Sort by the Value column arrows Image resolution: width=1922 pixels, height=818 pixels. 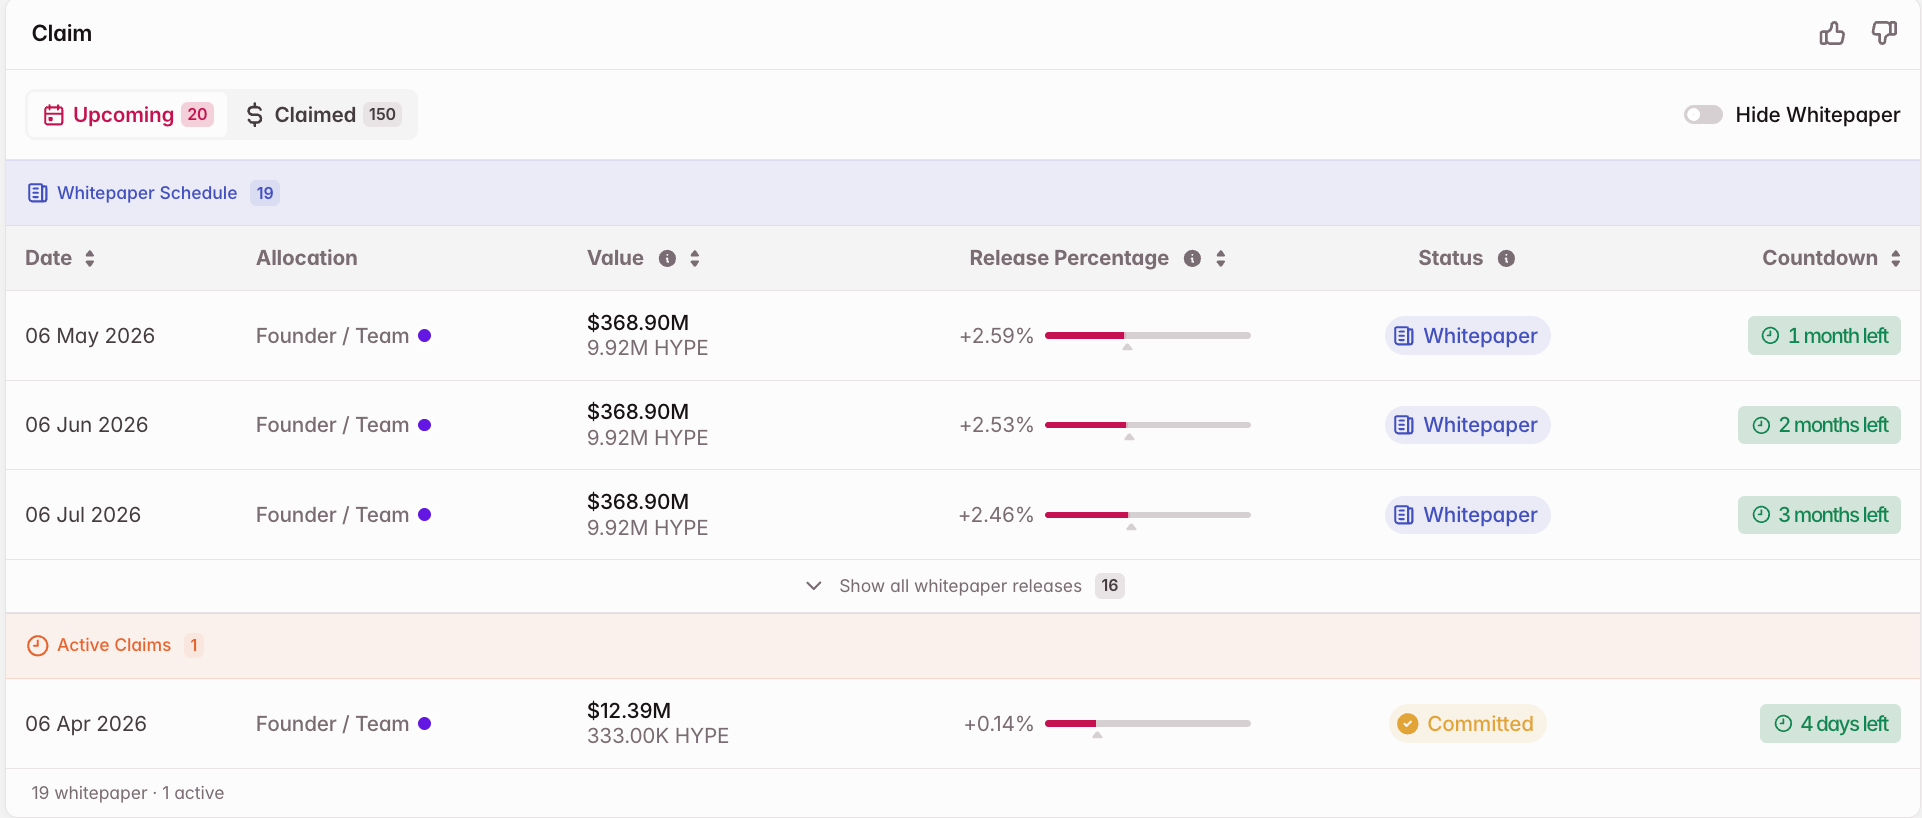(695, 258)
